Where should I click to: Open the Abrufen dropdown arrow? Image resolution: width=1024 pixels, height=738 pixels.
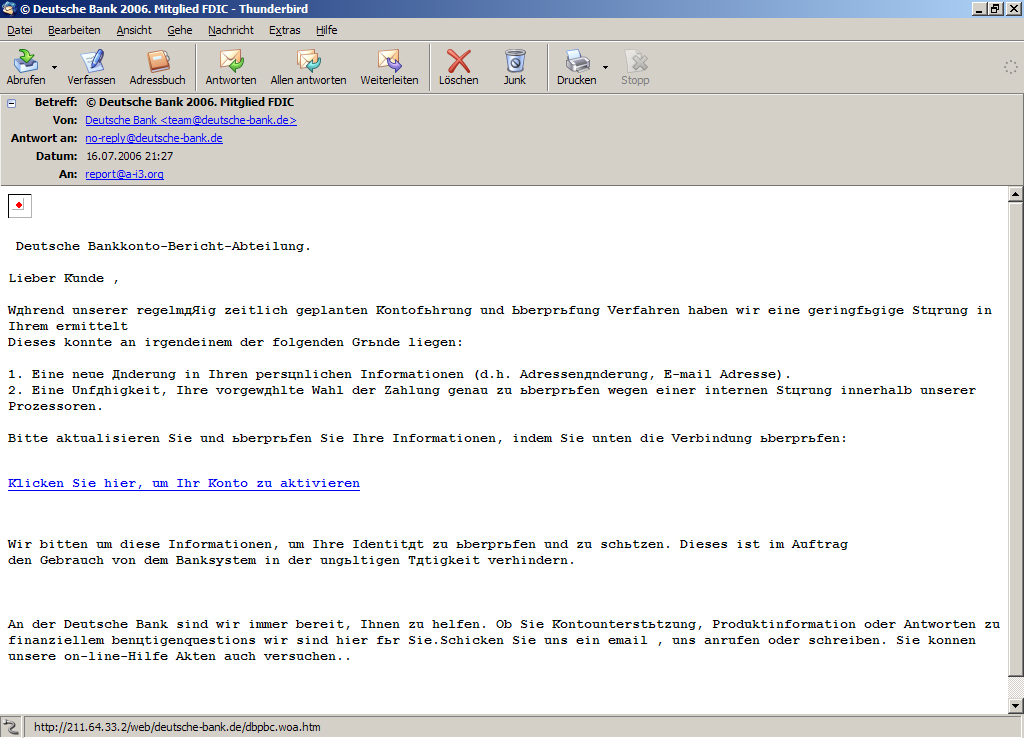point(54,67)
